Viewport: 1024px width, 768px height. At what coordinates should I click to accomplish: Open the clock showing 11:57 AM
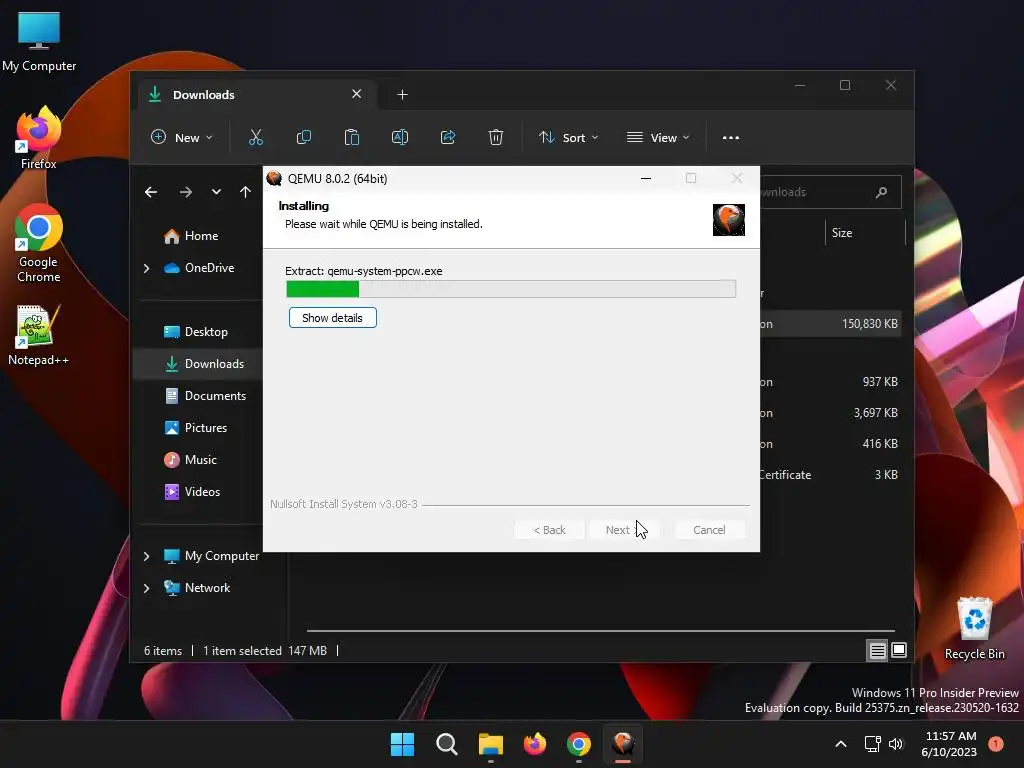(x=950, y=744)
